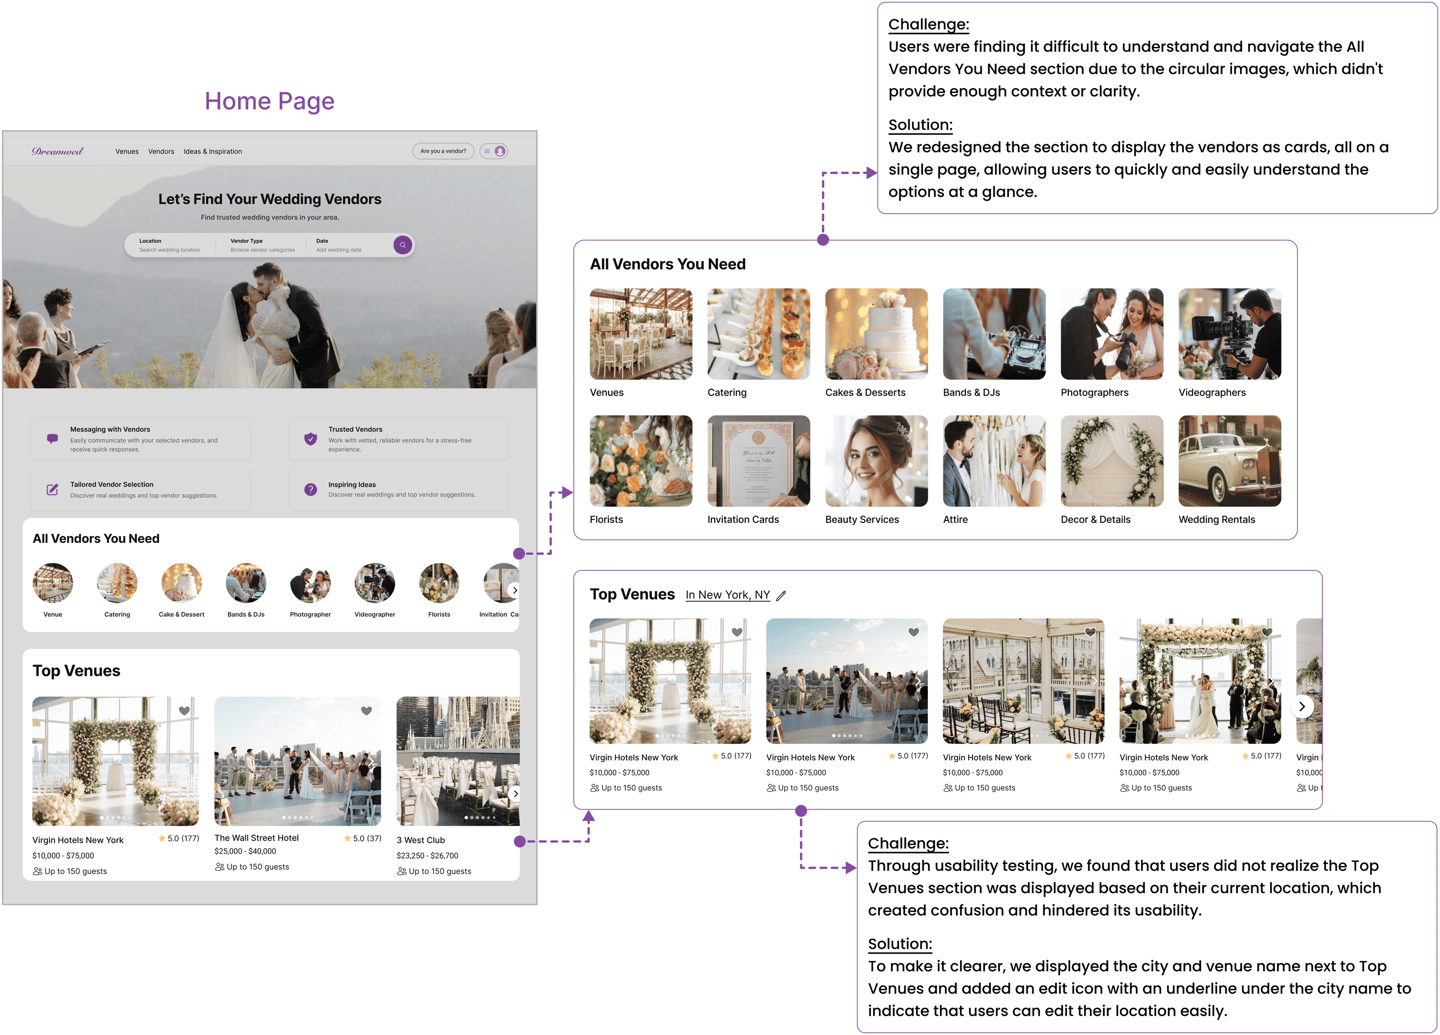Open the Messaging with Vendors feature card
Image resolution: width=1440 pixels, height=1035 pixels.
click(140, 439)
